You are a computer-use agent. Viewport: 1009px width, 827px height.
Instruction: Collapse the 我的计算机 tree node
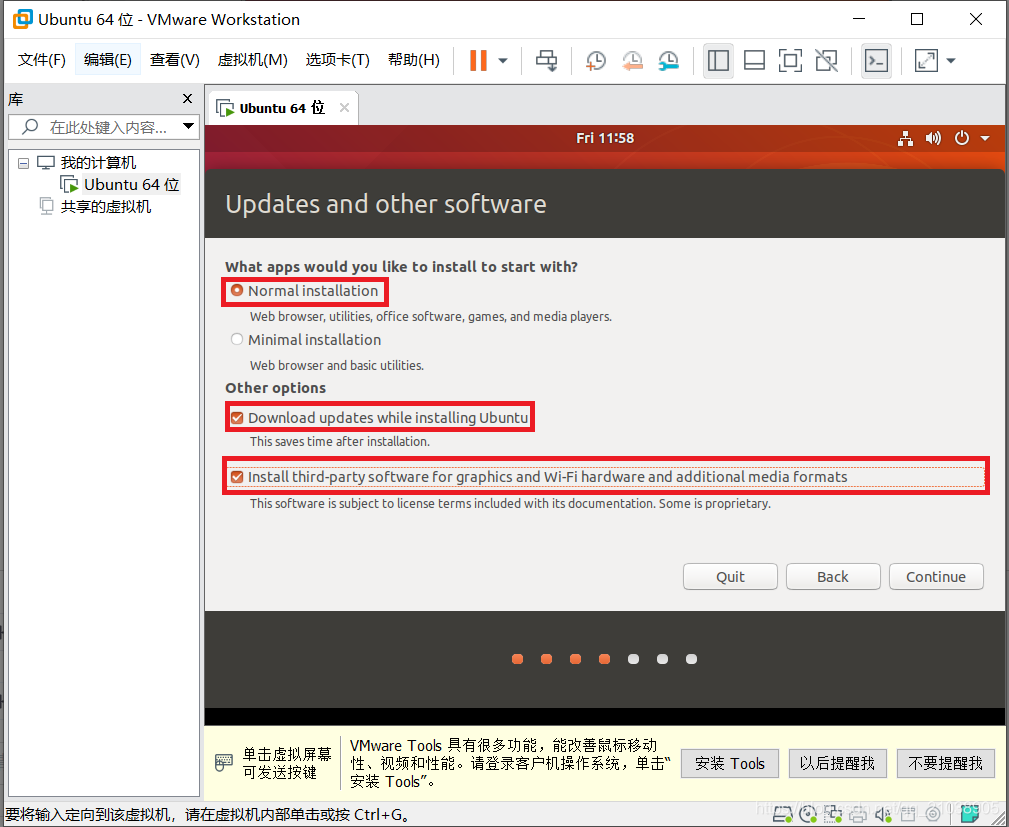pos(23,163)
